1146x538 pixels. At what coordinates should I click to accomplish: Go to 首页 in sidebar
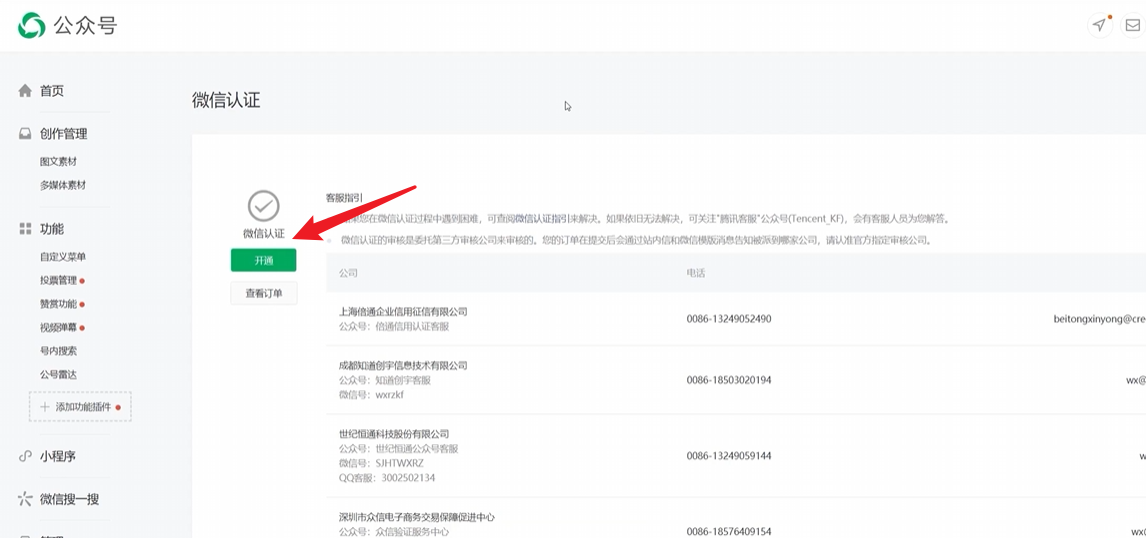pyautogui.click(x=52, y=91)
